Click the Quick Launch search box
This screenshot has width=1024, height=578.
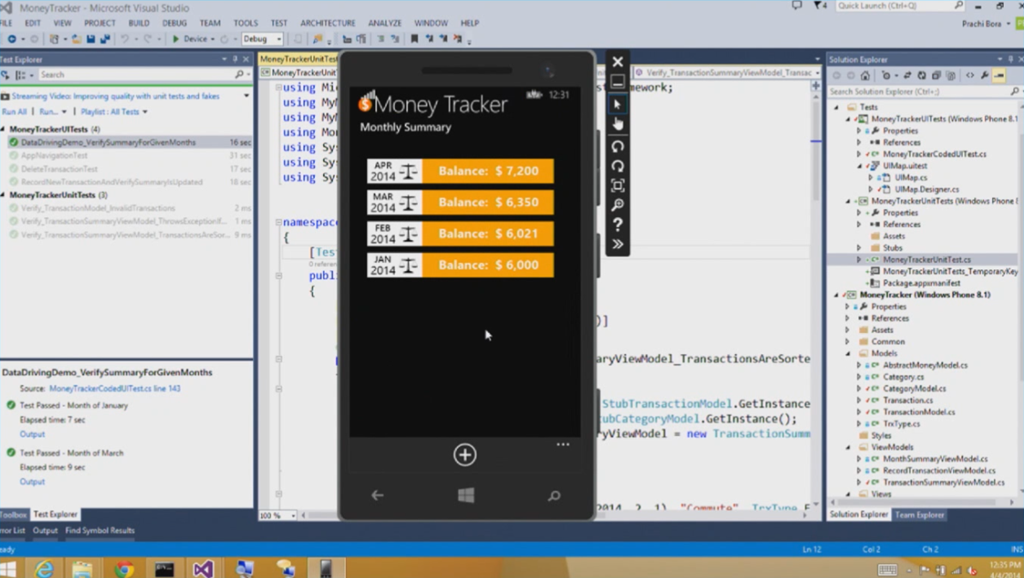900,6
